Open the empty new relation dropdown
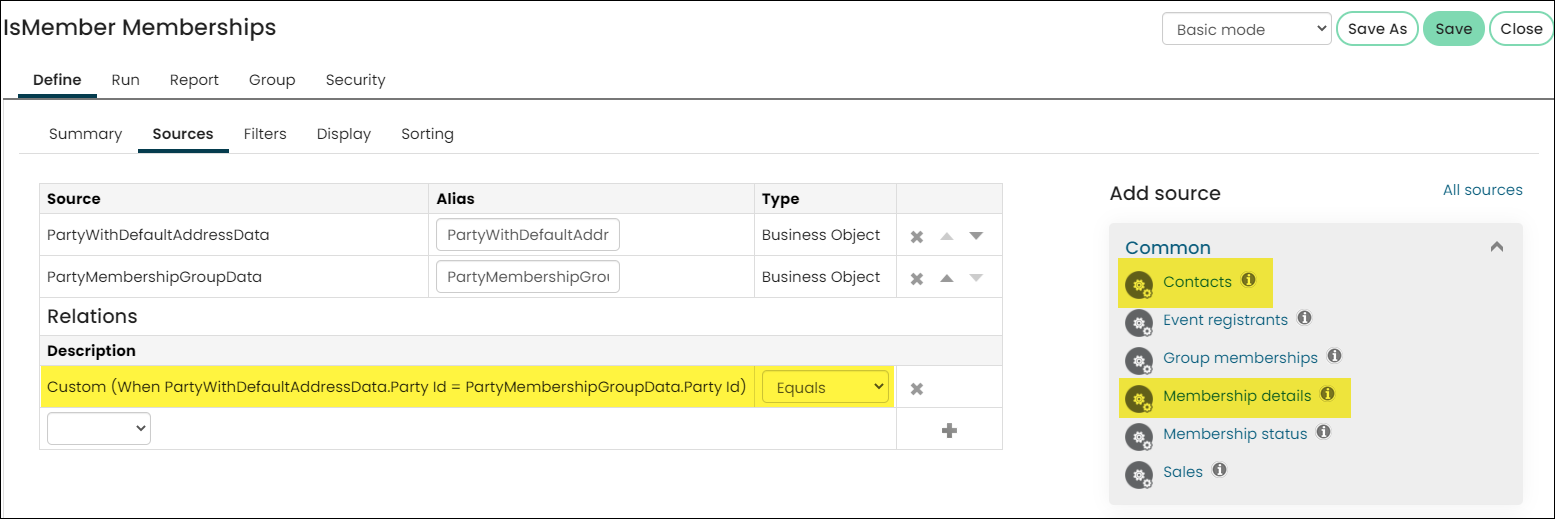Image resolution: width=1555 pixels, height=519 pixels. [x=99, y=429]
